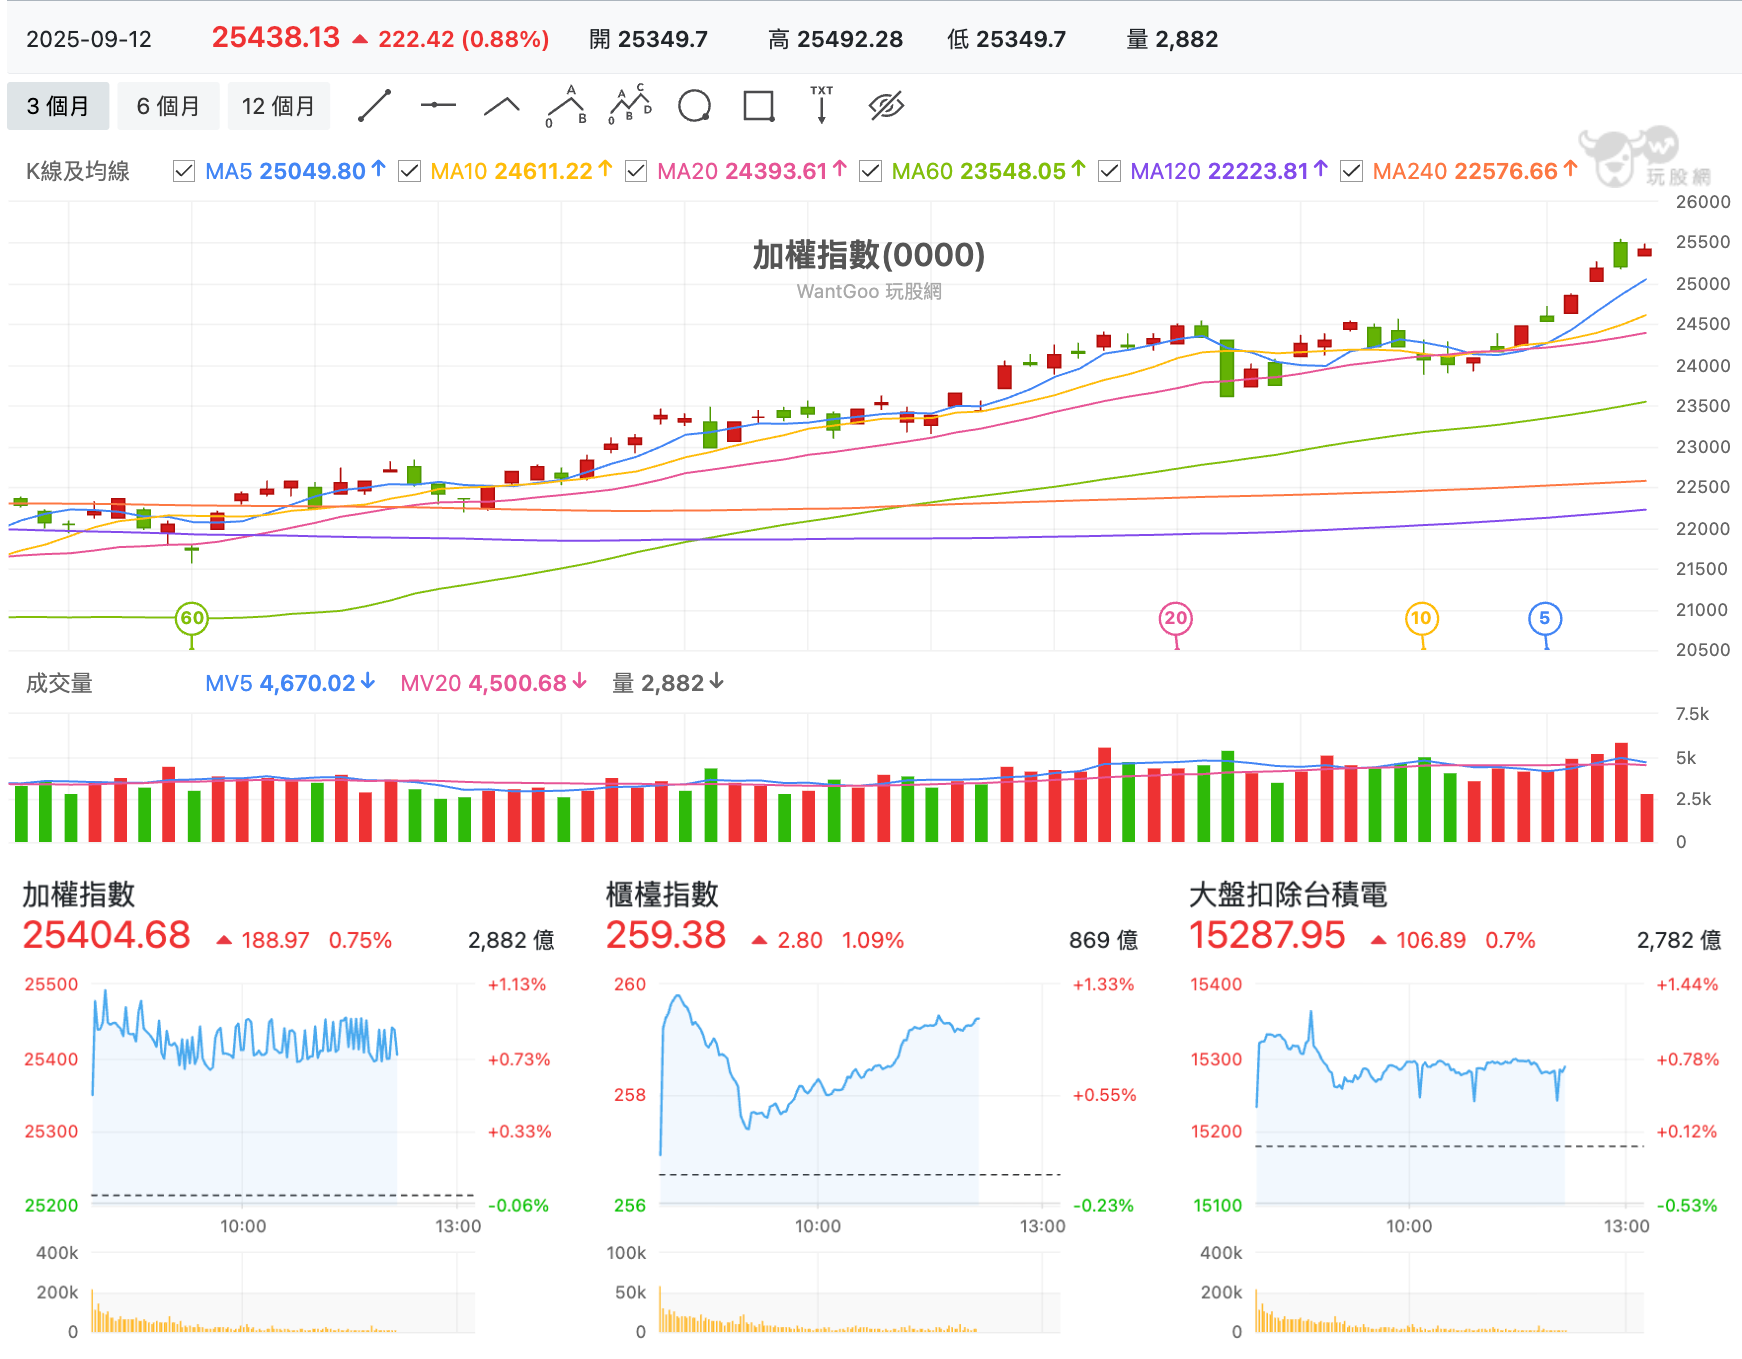Select the 0-A-B wave pattern tool

(x=566, y=105)
